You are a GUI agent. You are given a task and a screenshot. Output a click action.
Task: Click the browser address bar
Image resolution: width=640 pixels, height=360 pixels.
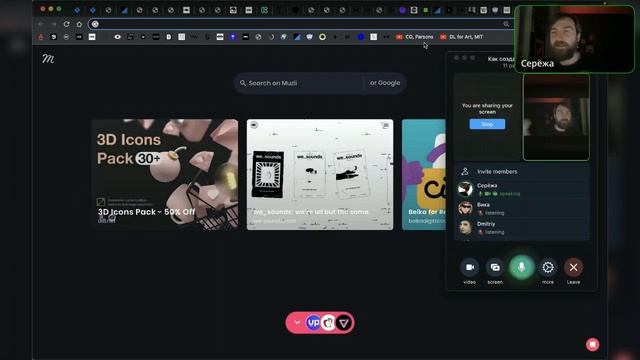(300, 24)
